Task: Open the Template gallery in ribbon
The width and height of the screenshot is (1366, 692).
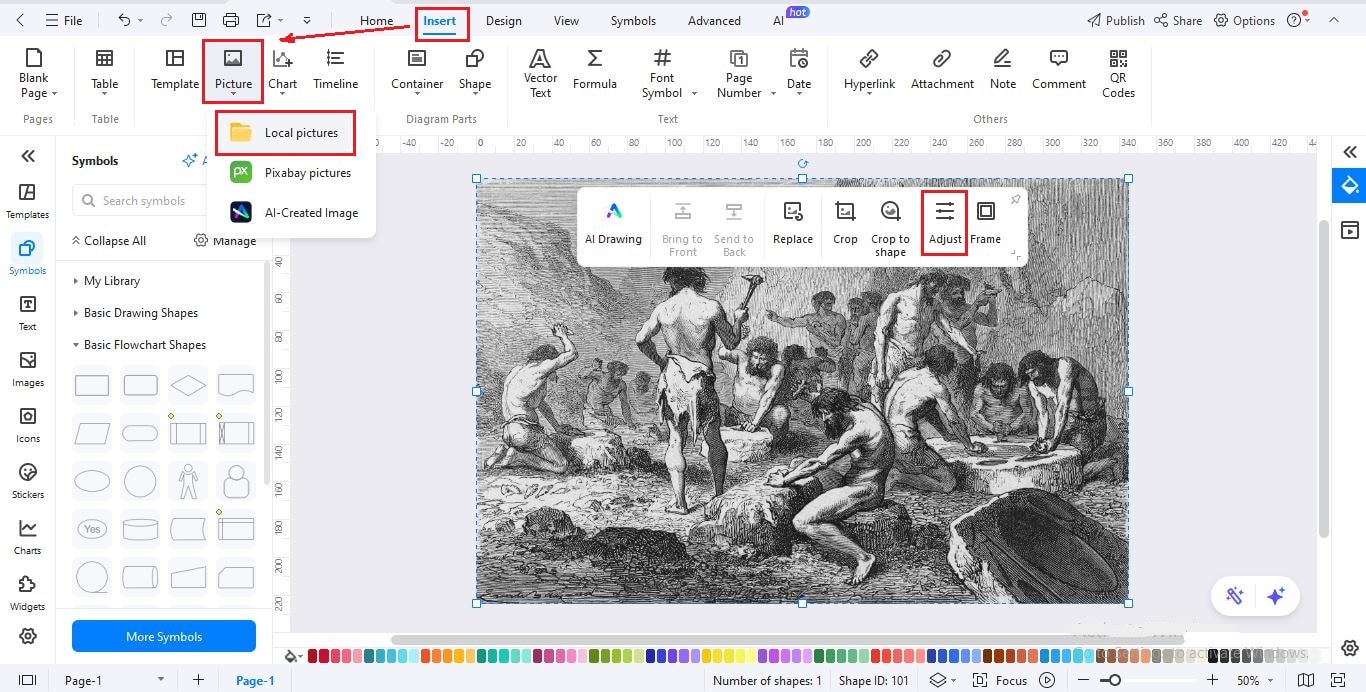Action: 175,70
